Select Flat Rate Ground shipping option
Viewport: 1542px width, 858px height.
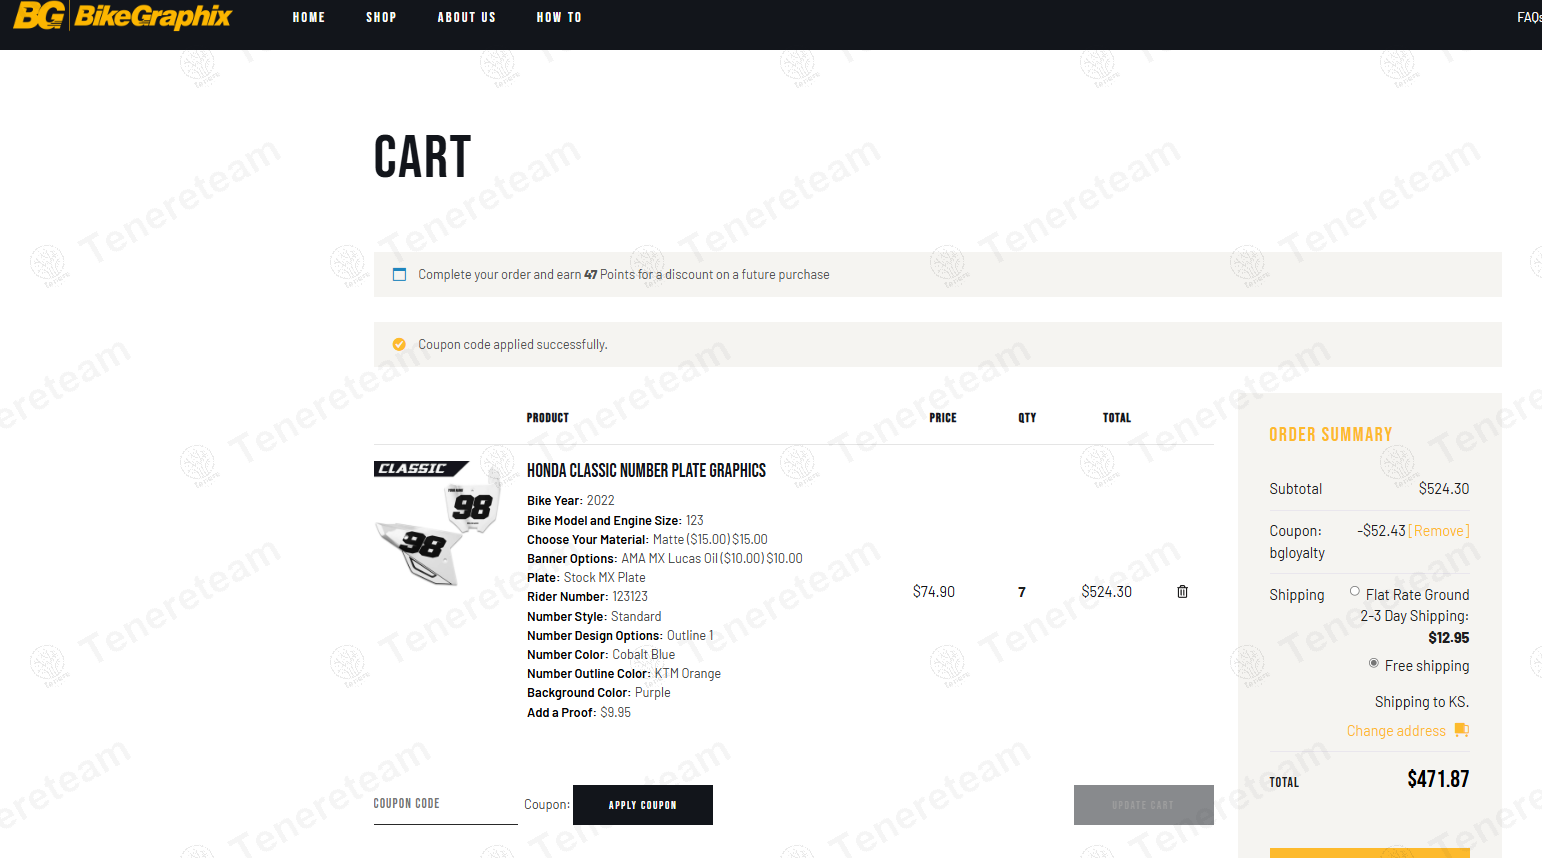[1355, 592]
